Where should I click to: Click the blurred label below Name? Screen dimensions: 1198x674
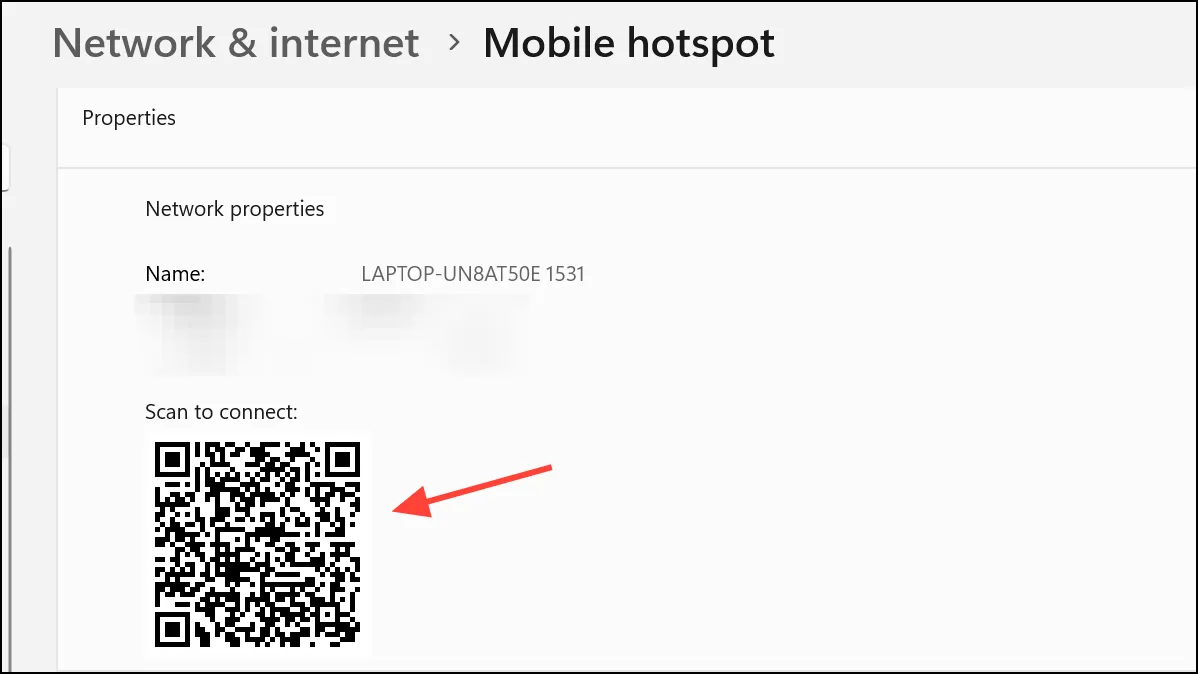tap(200, 332)
